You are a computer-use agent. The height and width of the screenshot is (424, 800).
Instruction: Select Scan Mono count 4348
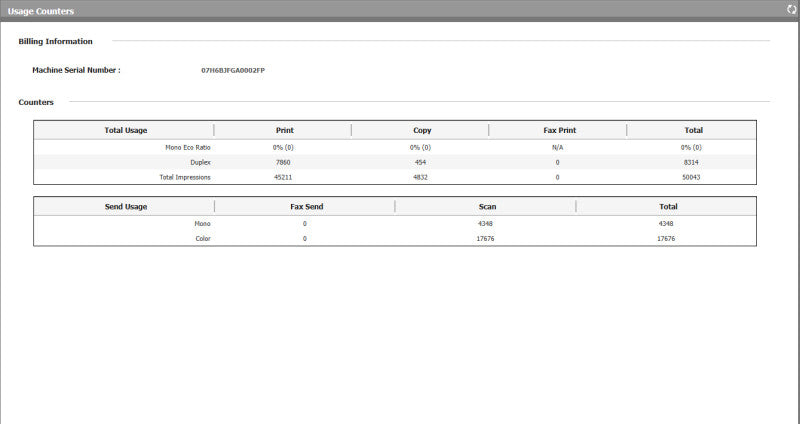[485, 223]
